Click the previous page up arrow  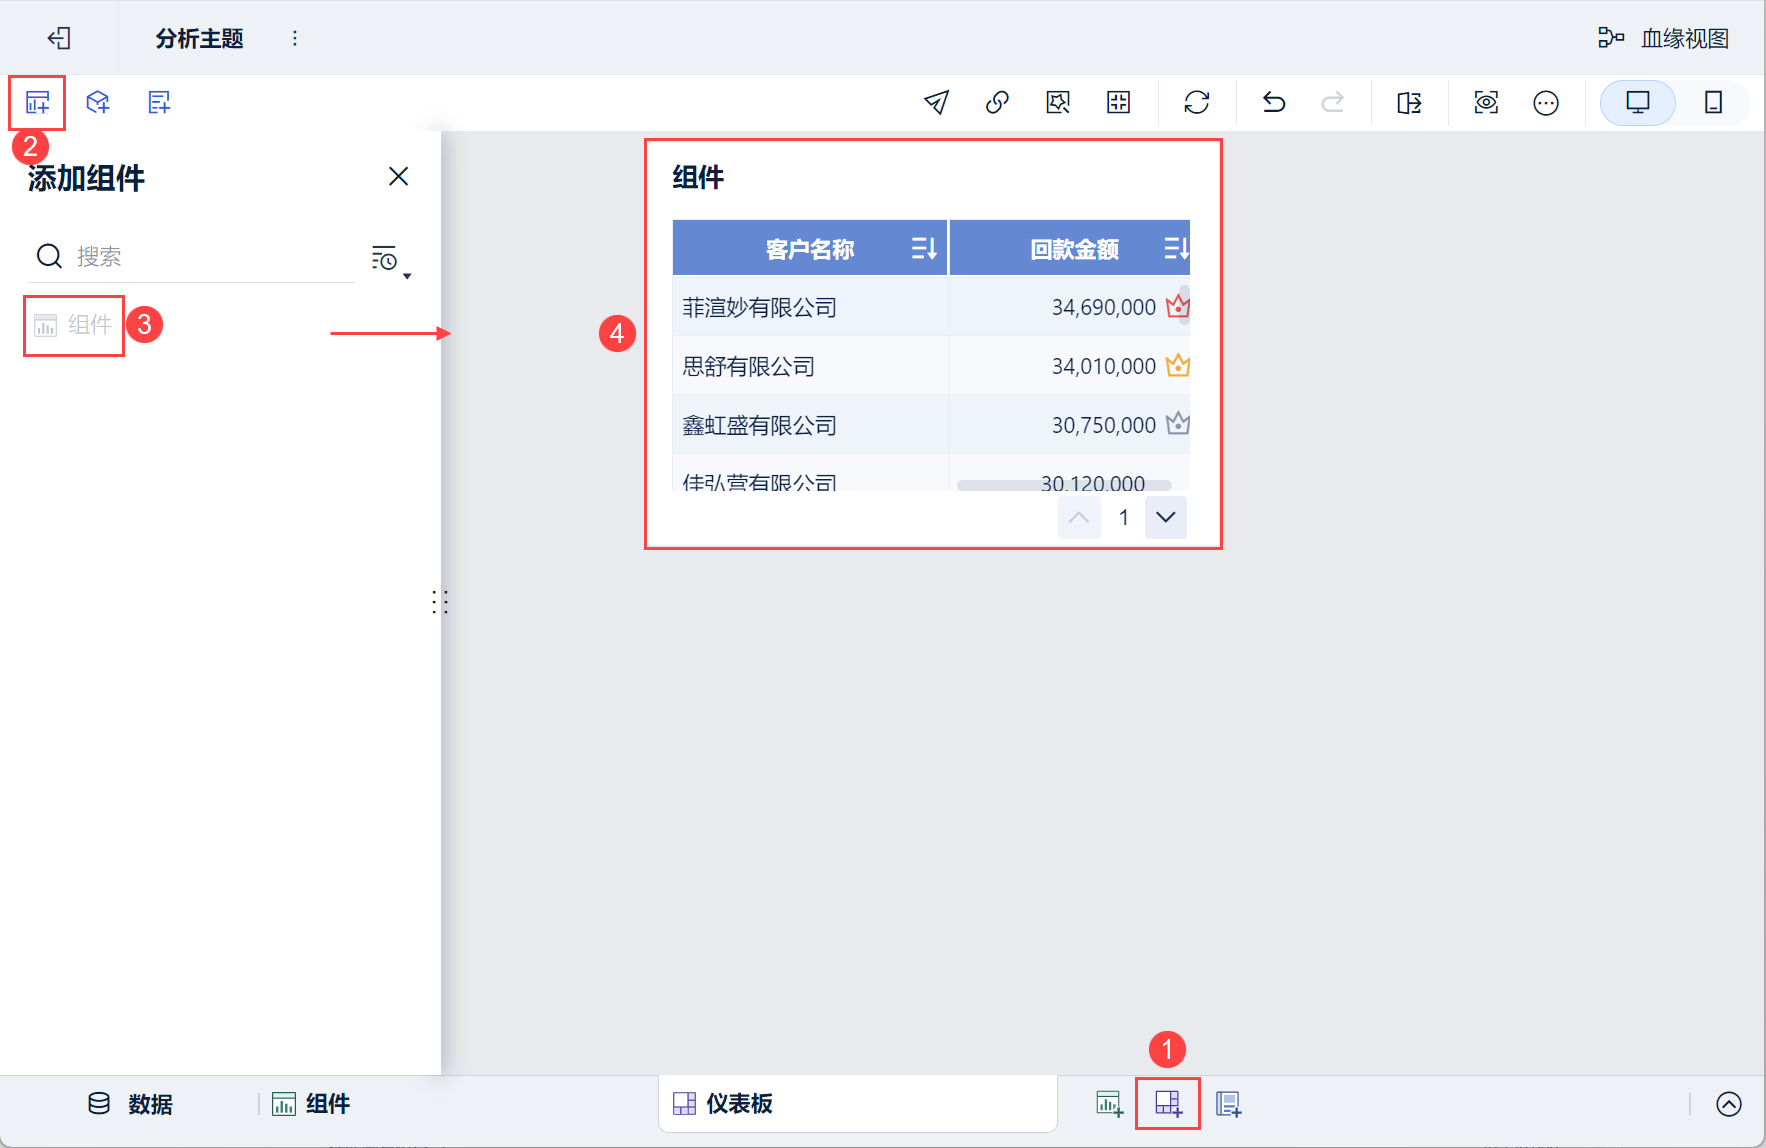(x=1079, y=517)
